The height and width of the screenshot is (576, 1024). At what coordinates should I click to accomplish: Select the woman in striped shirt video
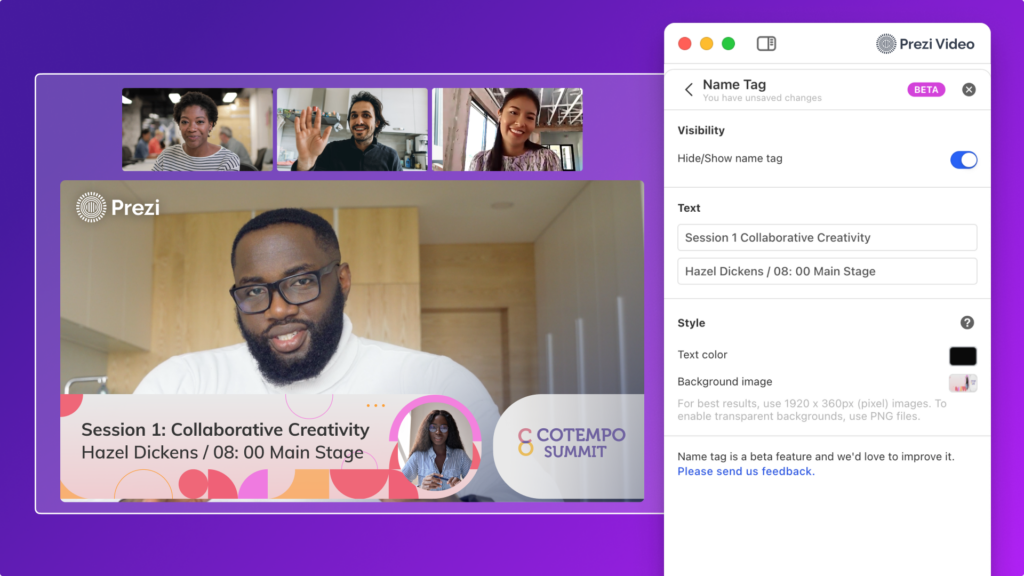click(197, 129)
